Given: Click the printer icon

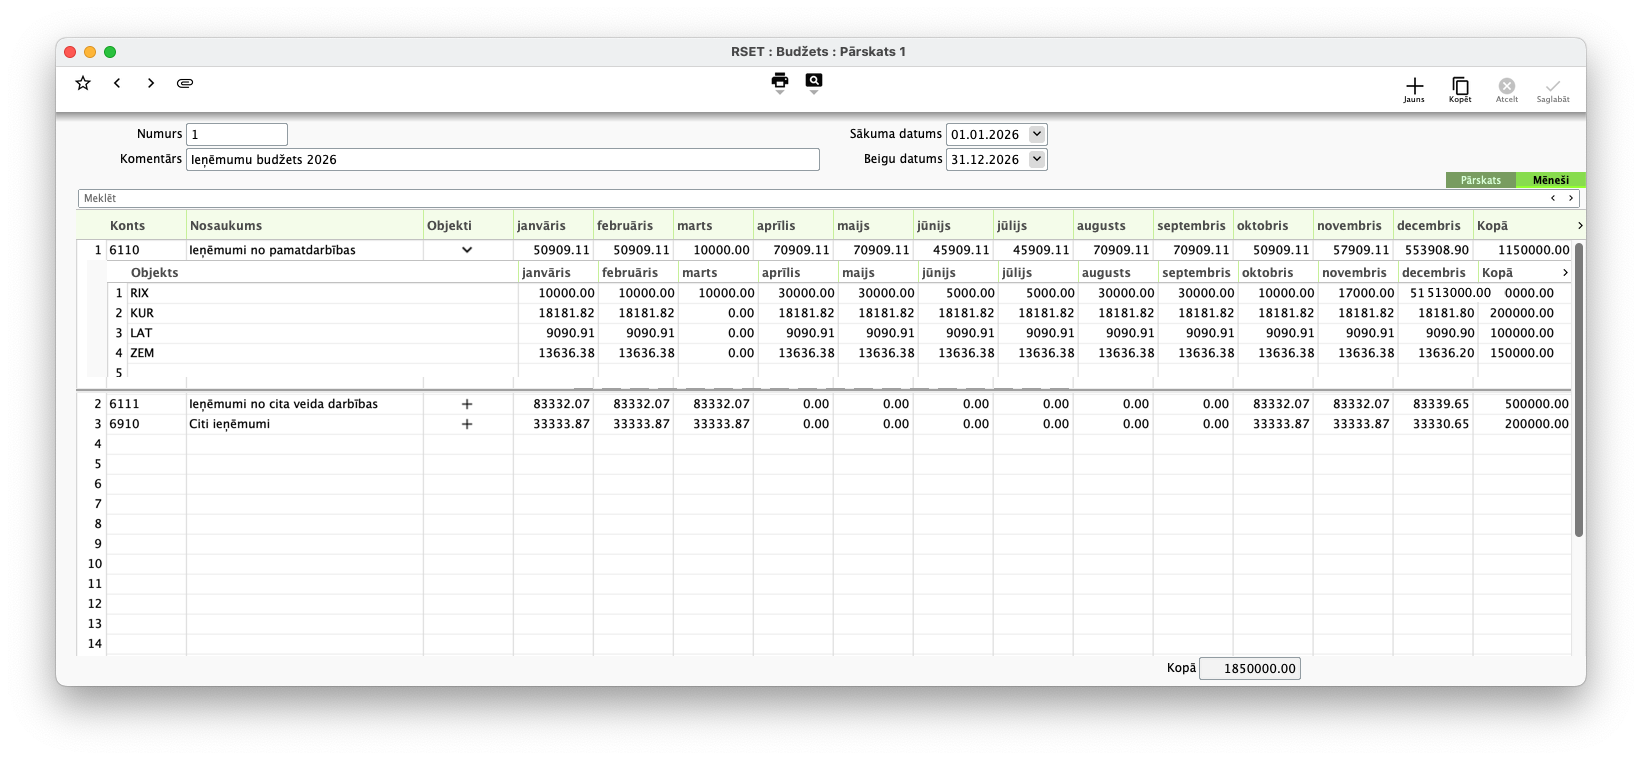Looking at the screenshot, I should tap(780, 81).
